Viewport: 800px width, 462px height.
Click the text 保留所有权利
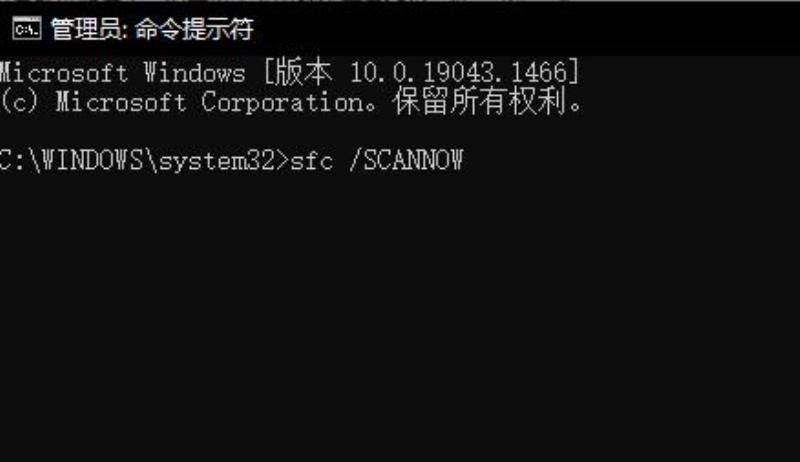pyautogui.click(x=479, y=101)
